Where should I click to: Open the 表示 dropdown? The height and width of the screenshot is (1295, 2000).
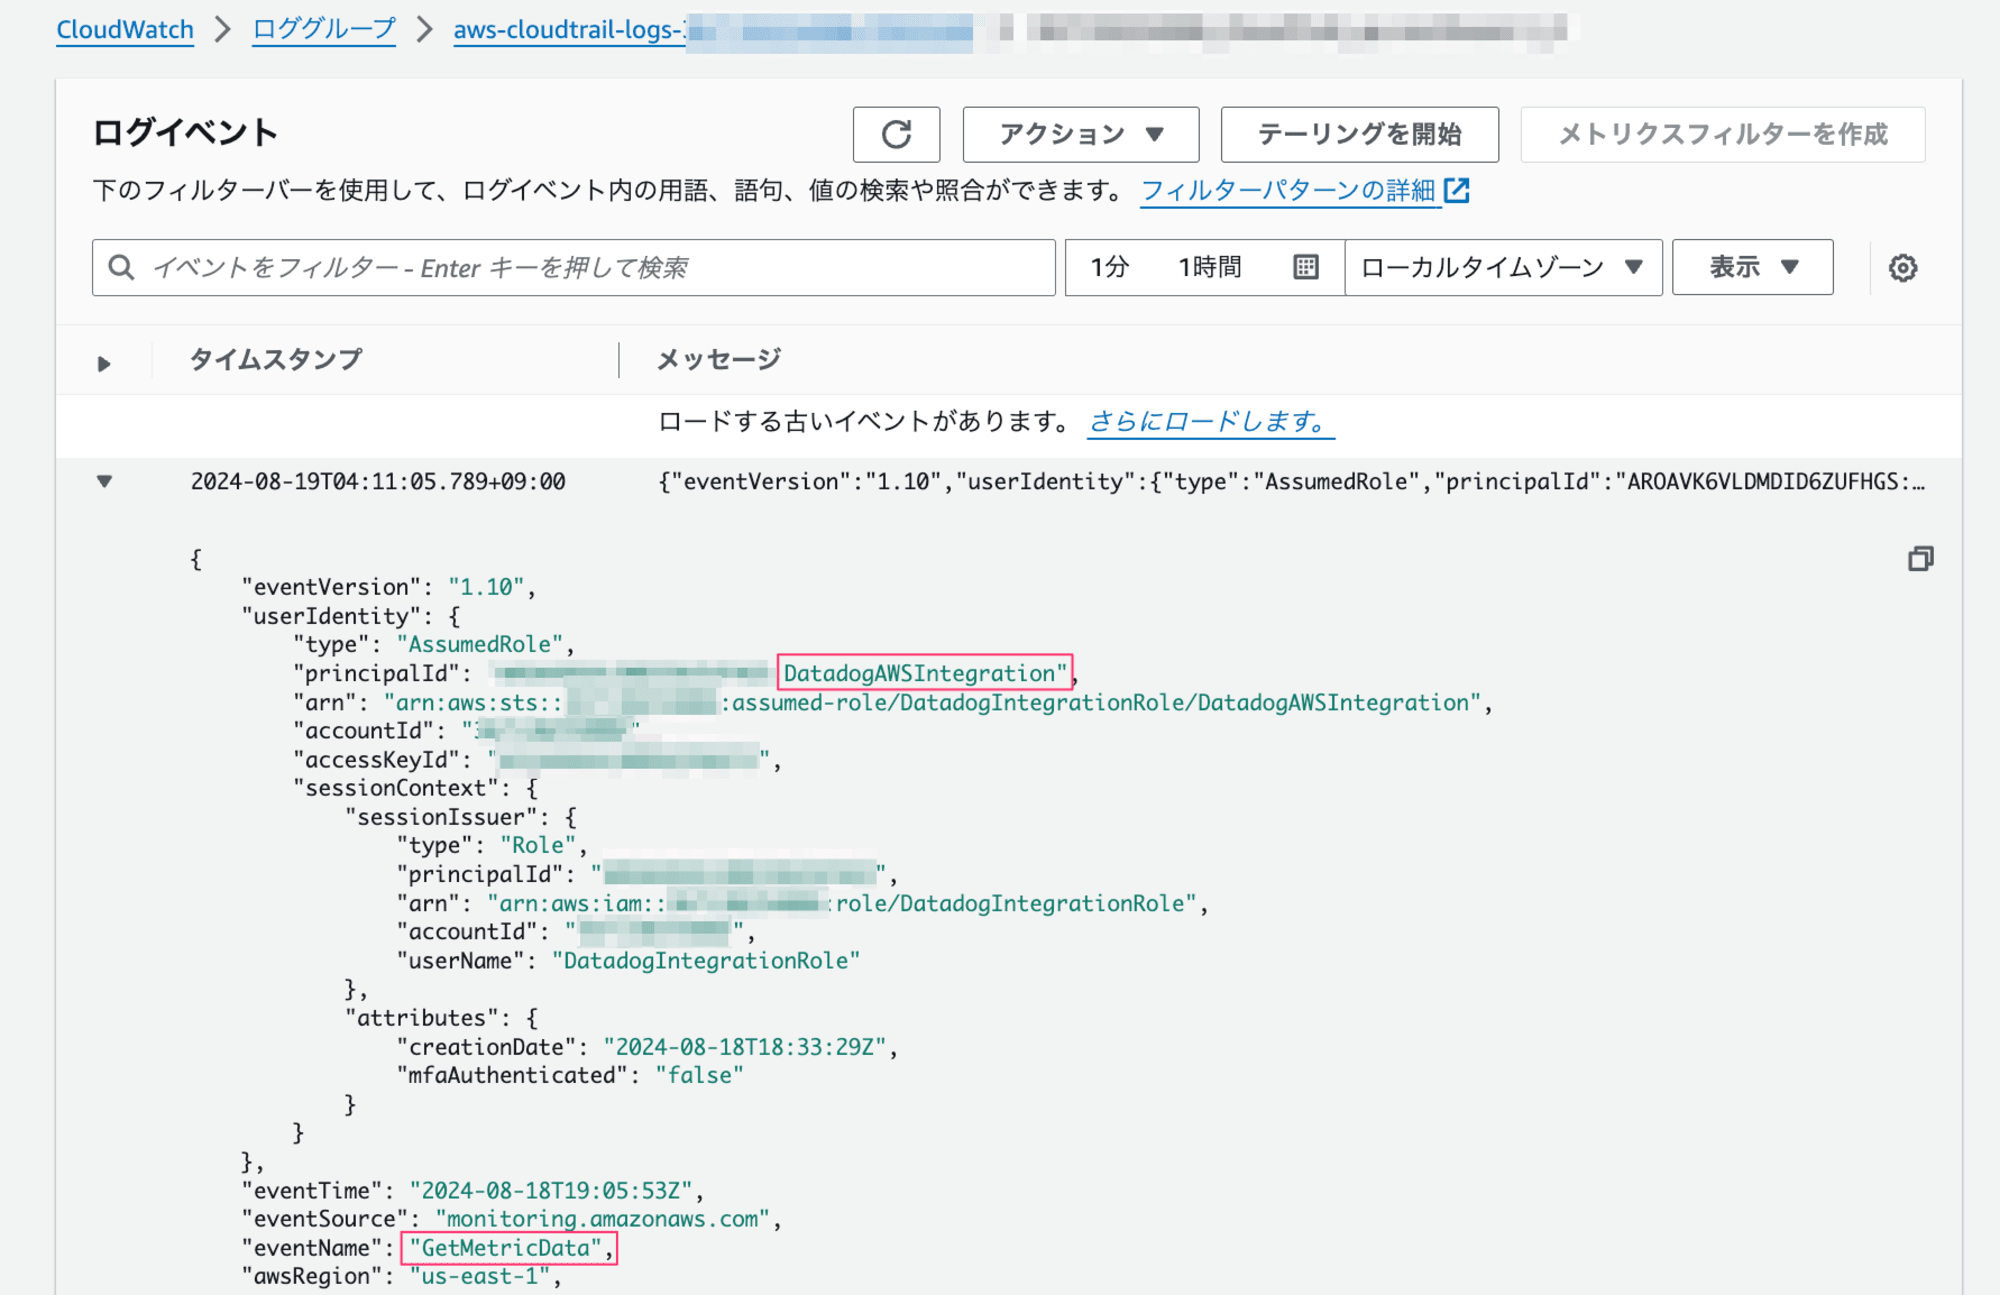(1752, 267)
